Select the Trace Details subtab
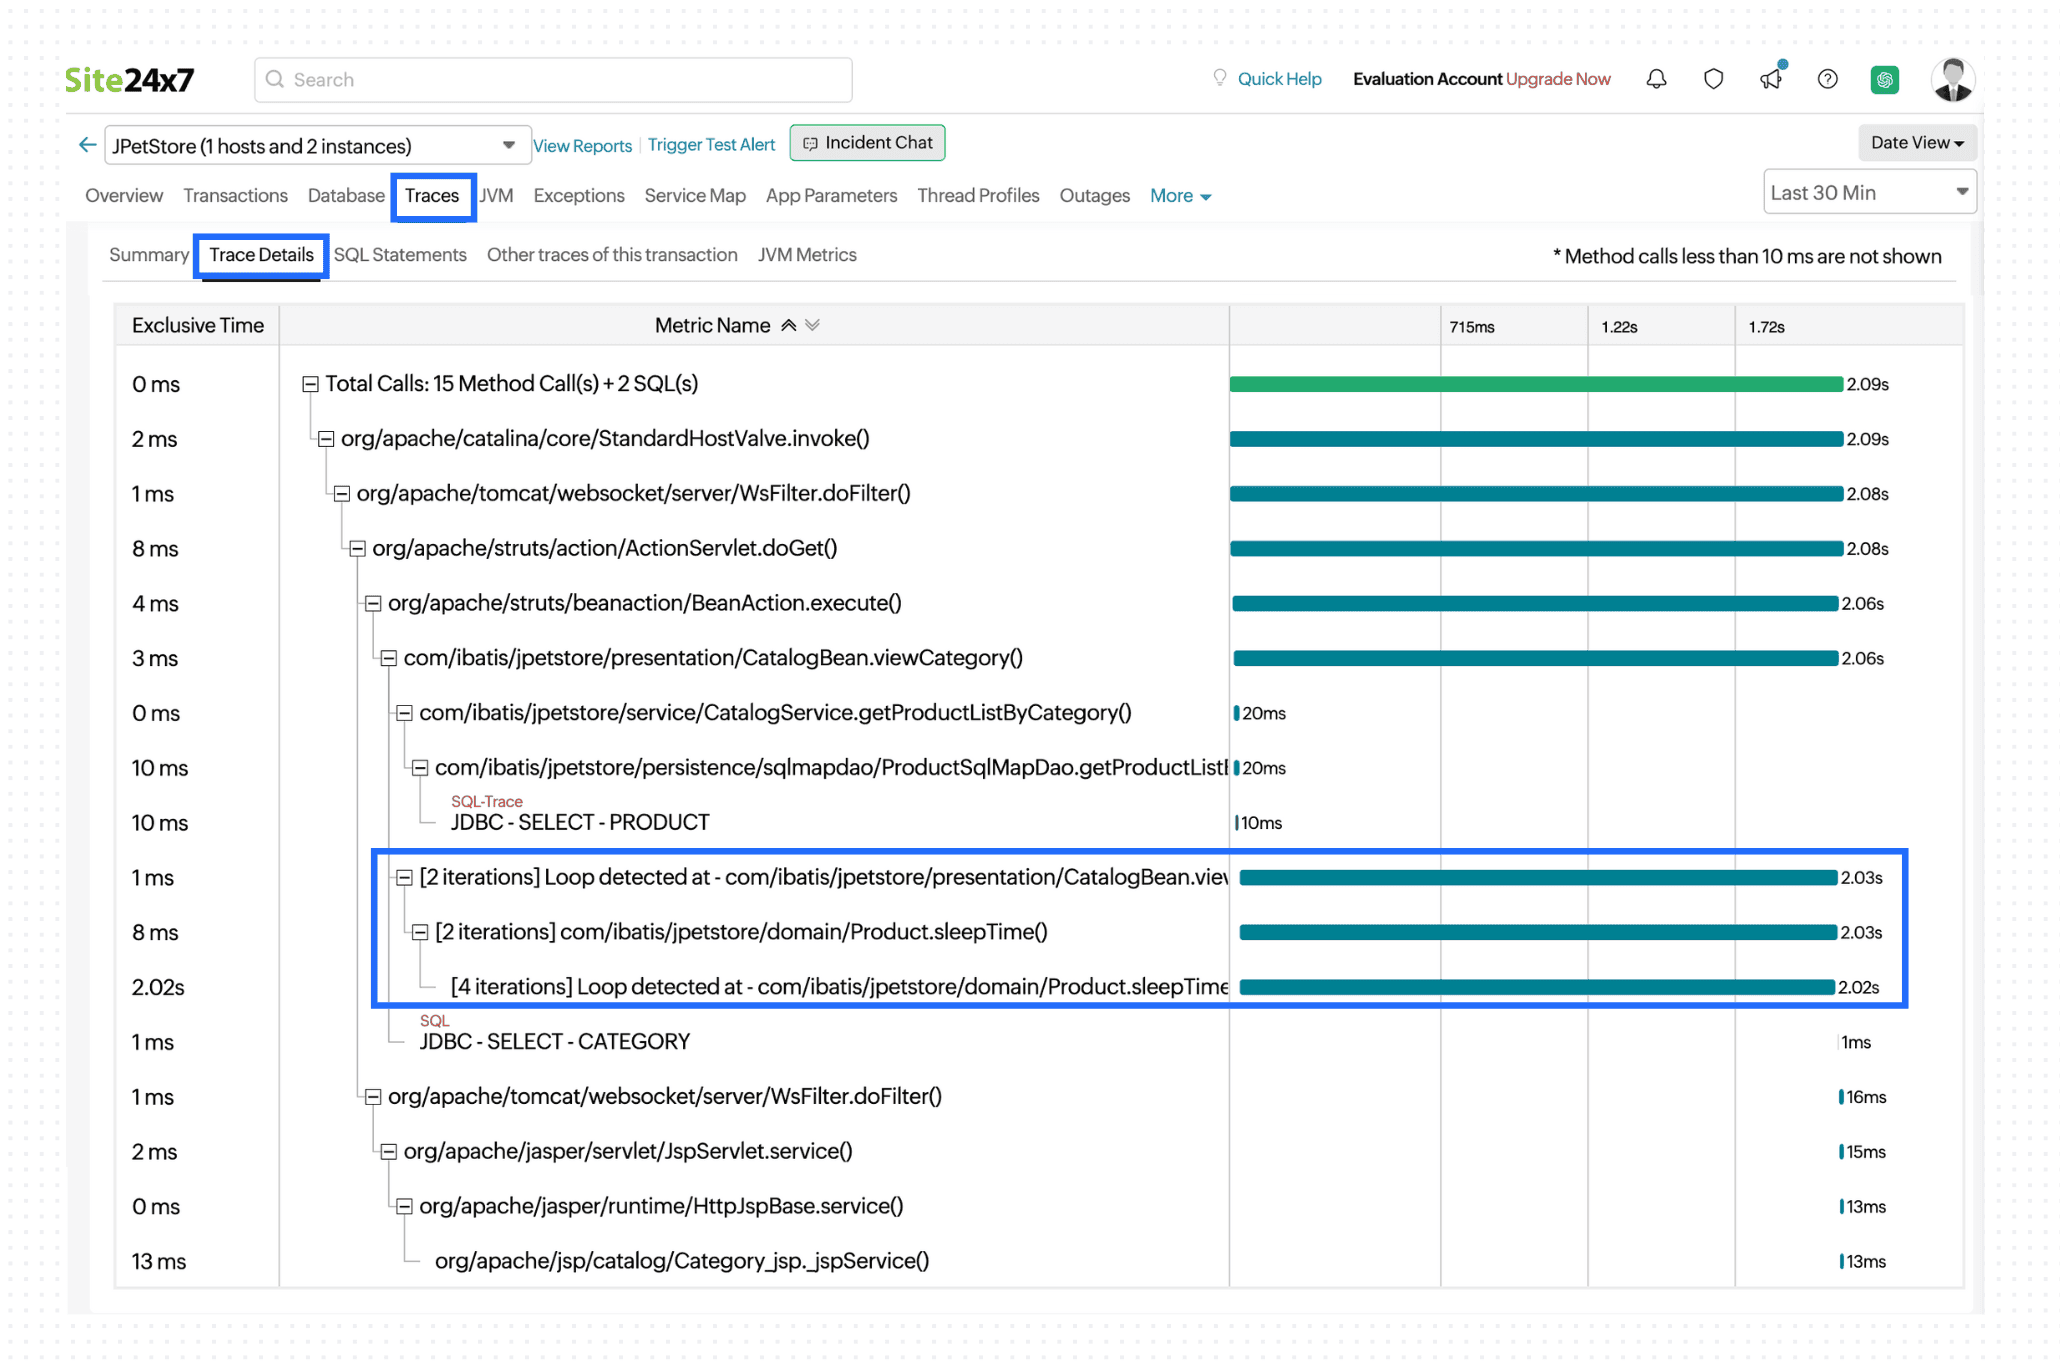The image size is (2060, 1366). (x=261, y=253)
